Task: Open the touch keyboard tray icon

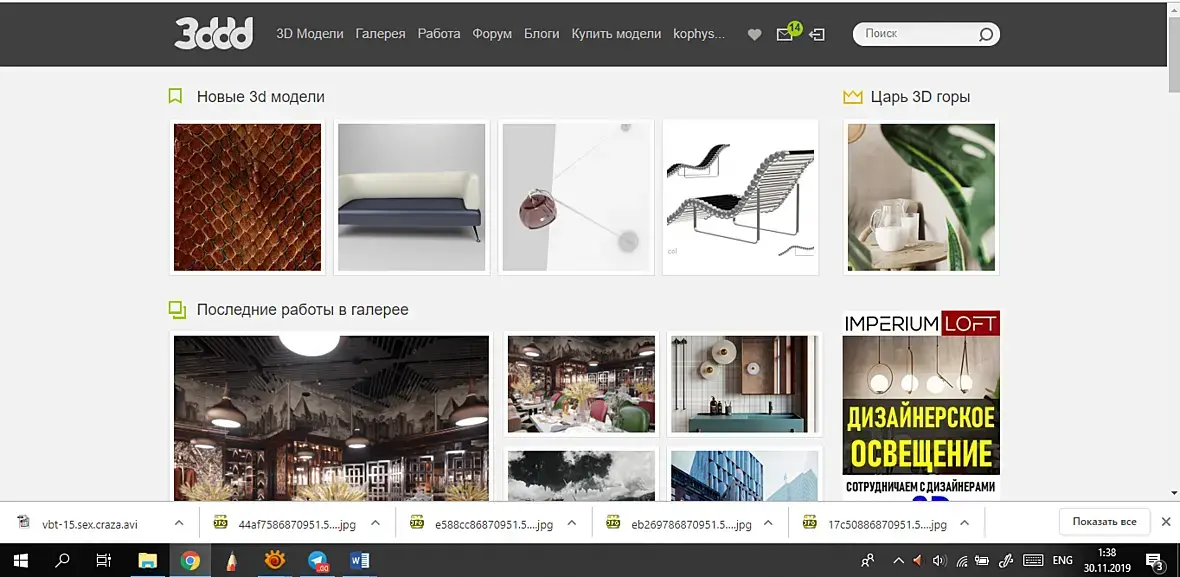Action: [1033, 560]
